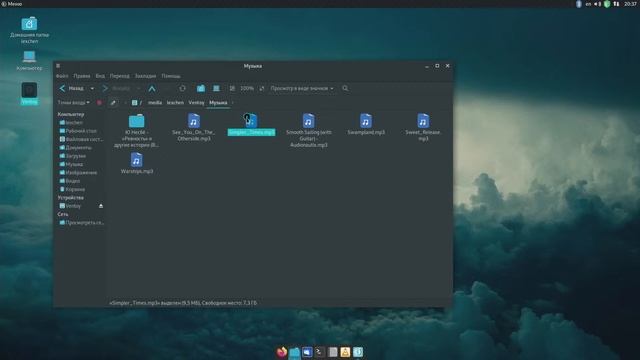Viewport: 640px width, 360px height.
Task: Click the 'lexchen' path segment
Action: tap(175, 102)
